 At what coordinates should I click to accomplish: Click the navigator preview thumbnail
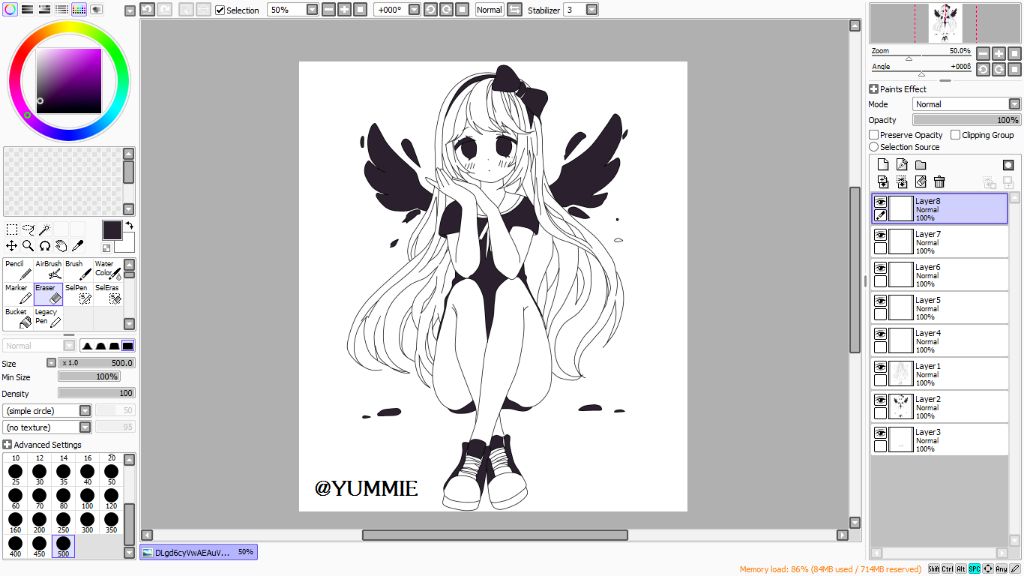click(945, 23)
